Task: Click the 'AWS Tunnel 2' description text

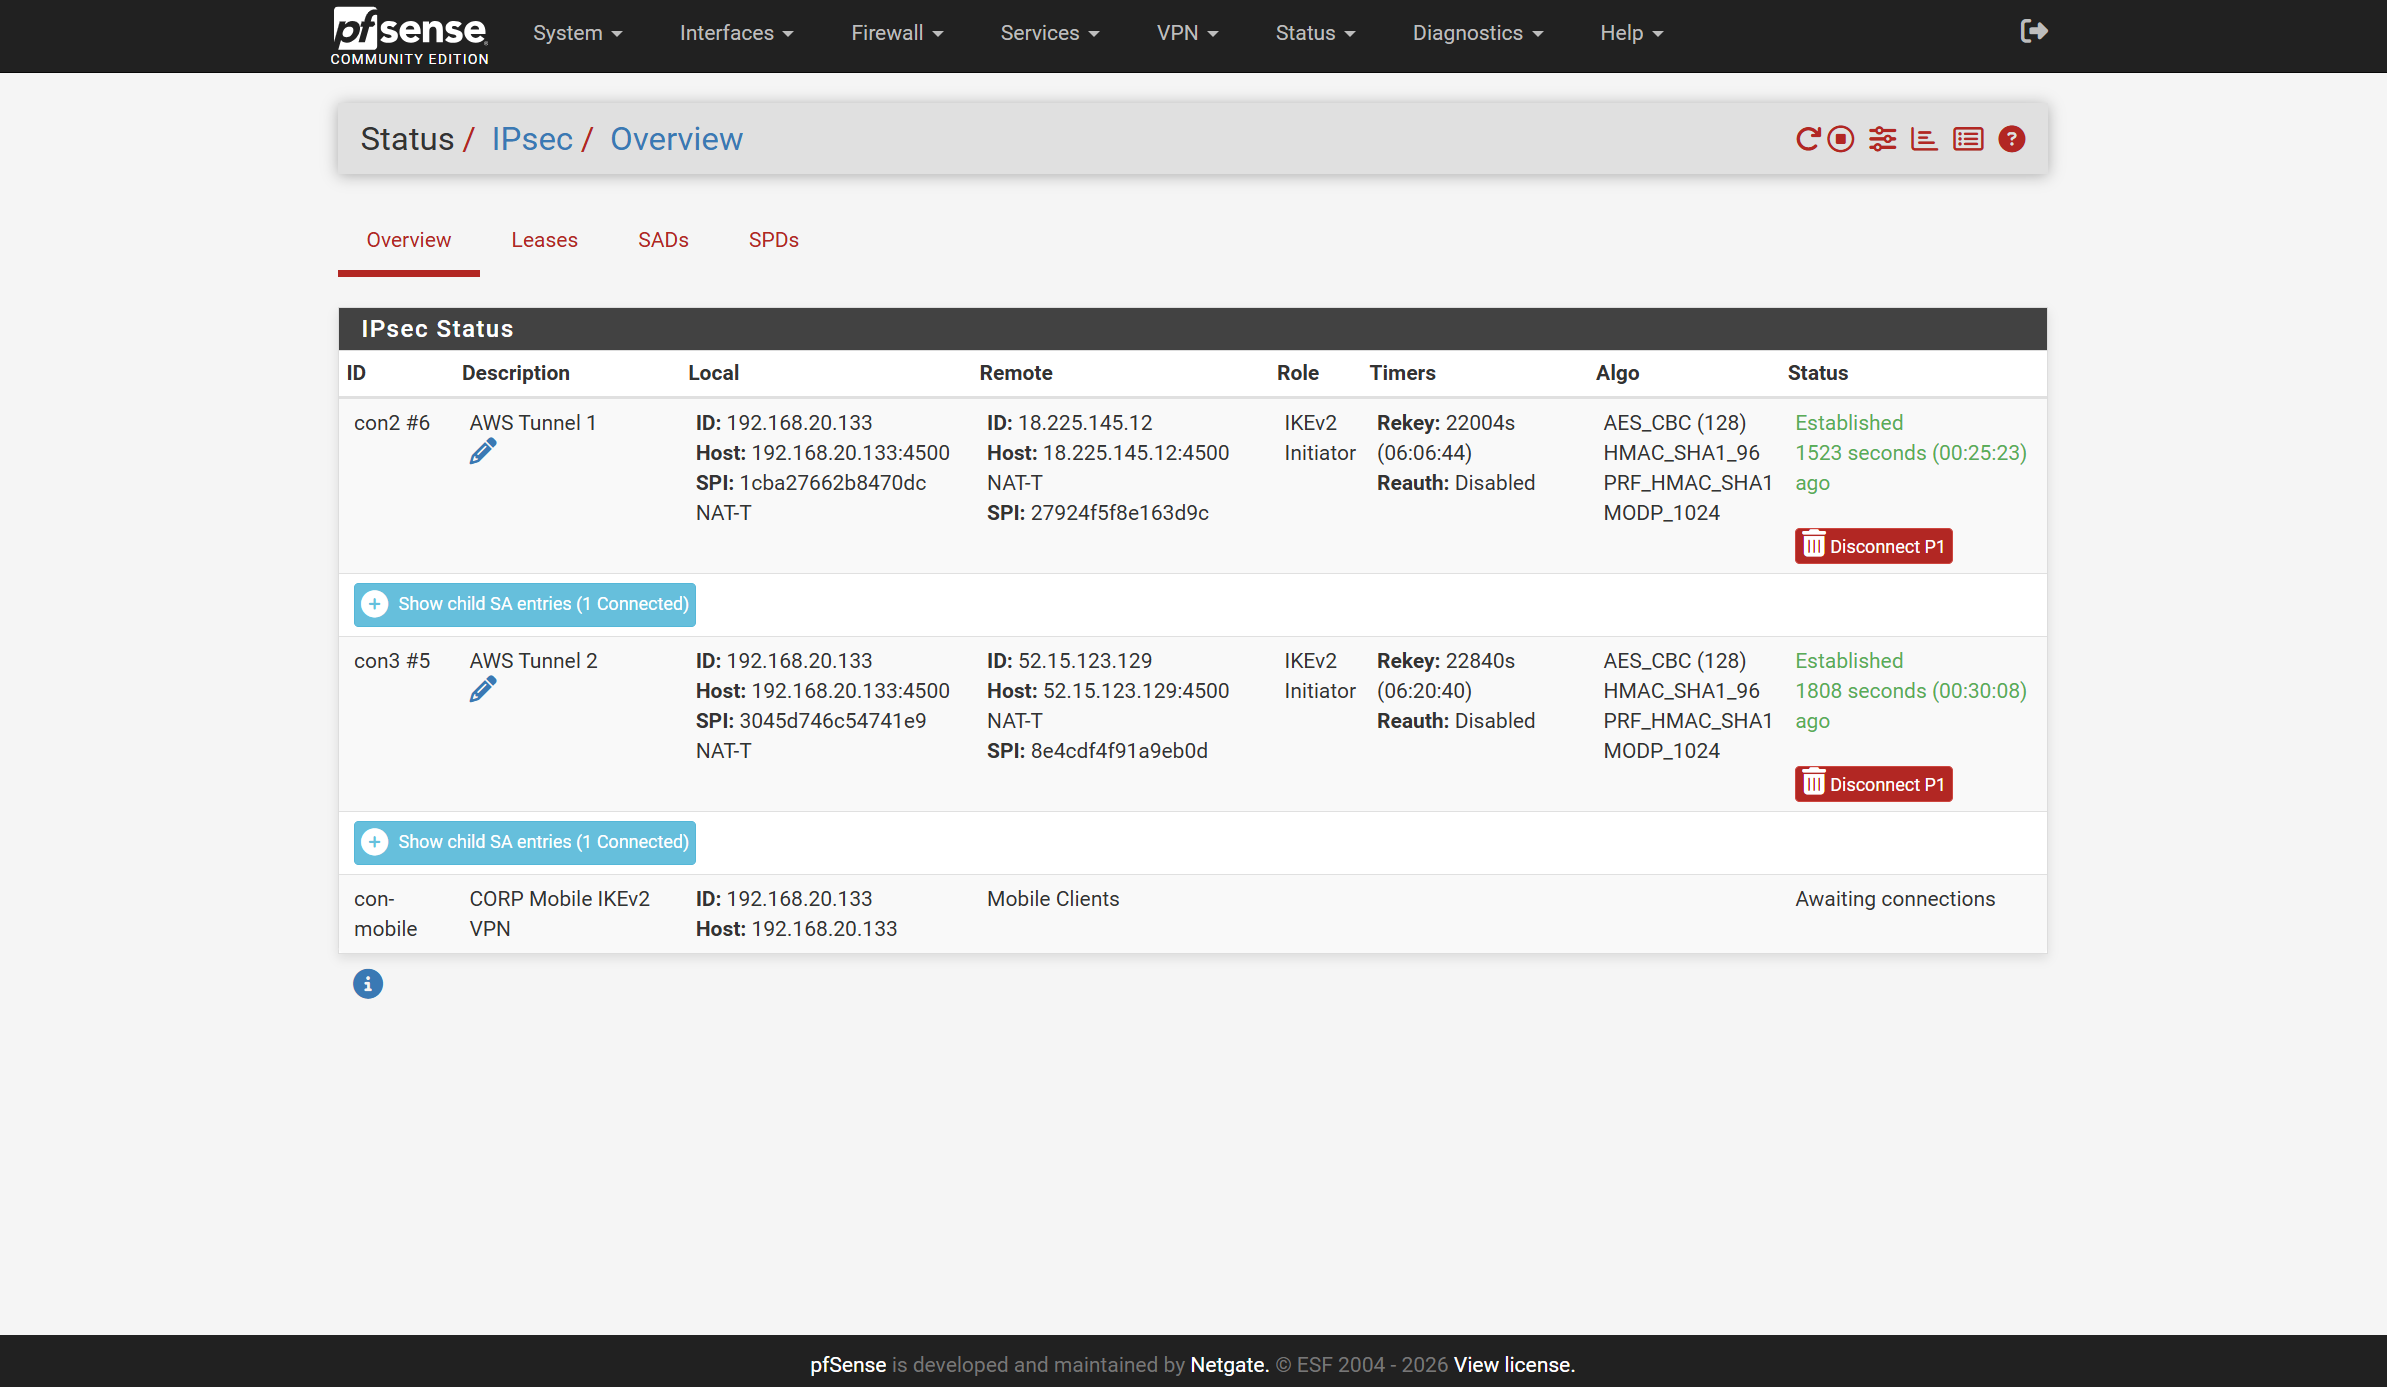Action: pyautogui.click(x=533, y=661)
